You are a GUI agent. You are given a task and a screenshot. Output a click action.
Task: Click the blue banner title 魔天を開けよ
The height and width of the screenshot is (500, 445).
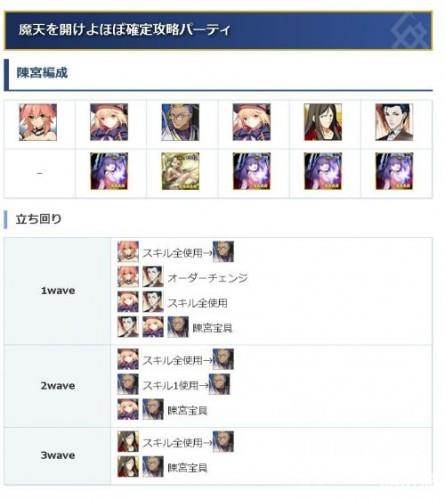pyautogui.click(x=124, y=30)
